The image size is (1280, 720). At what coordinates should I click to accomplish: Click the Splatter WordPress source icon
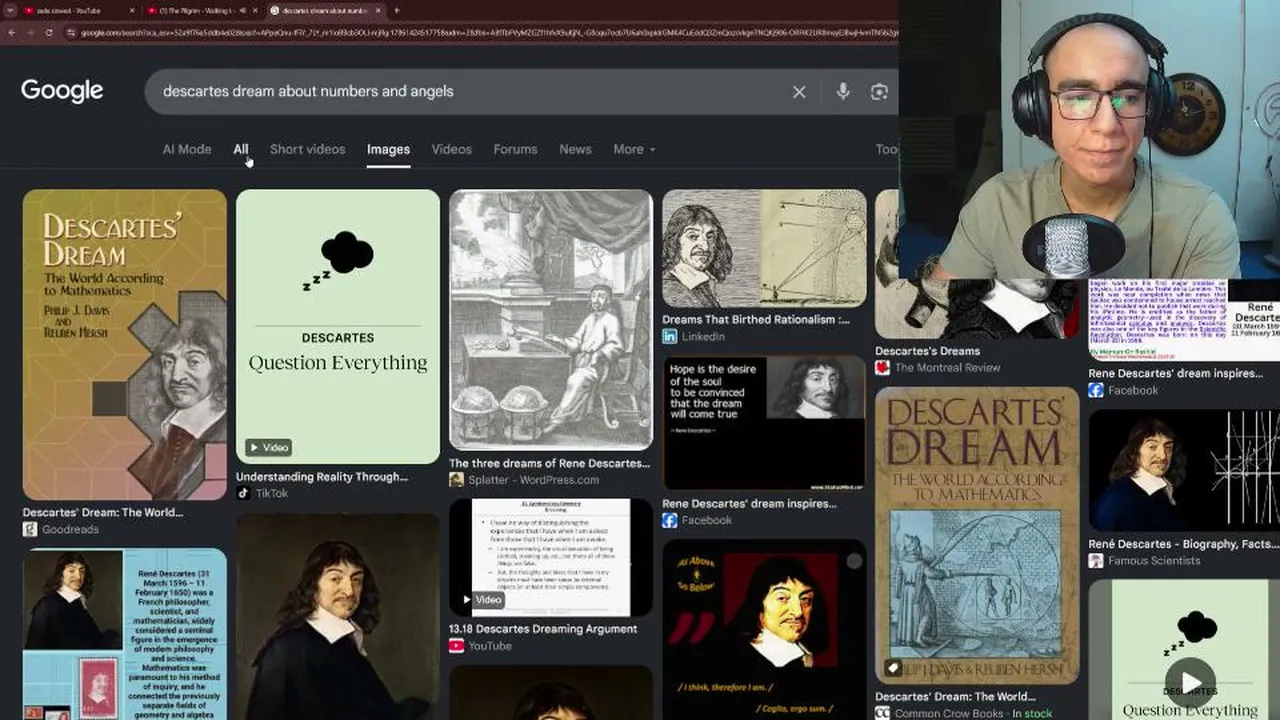456,480
